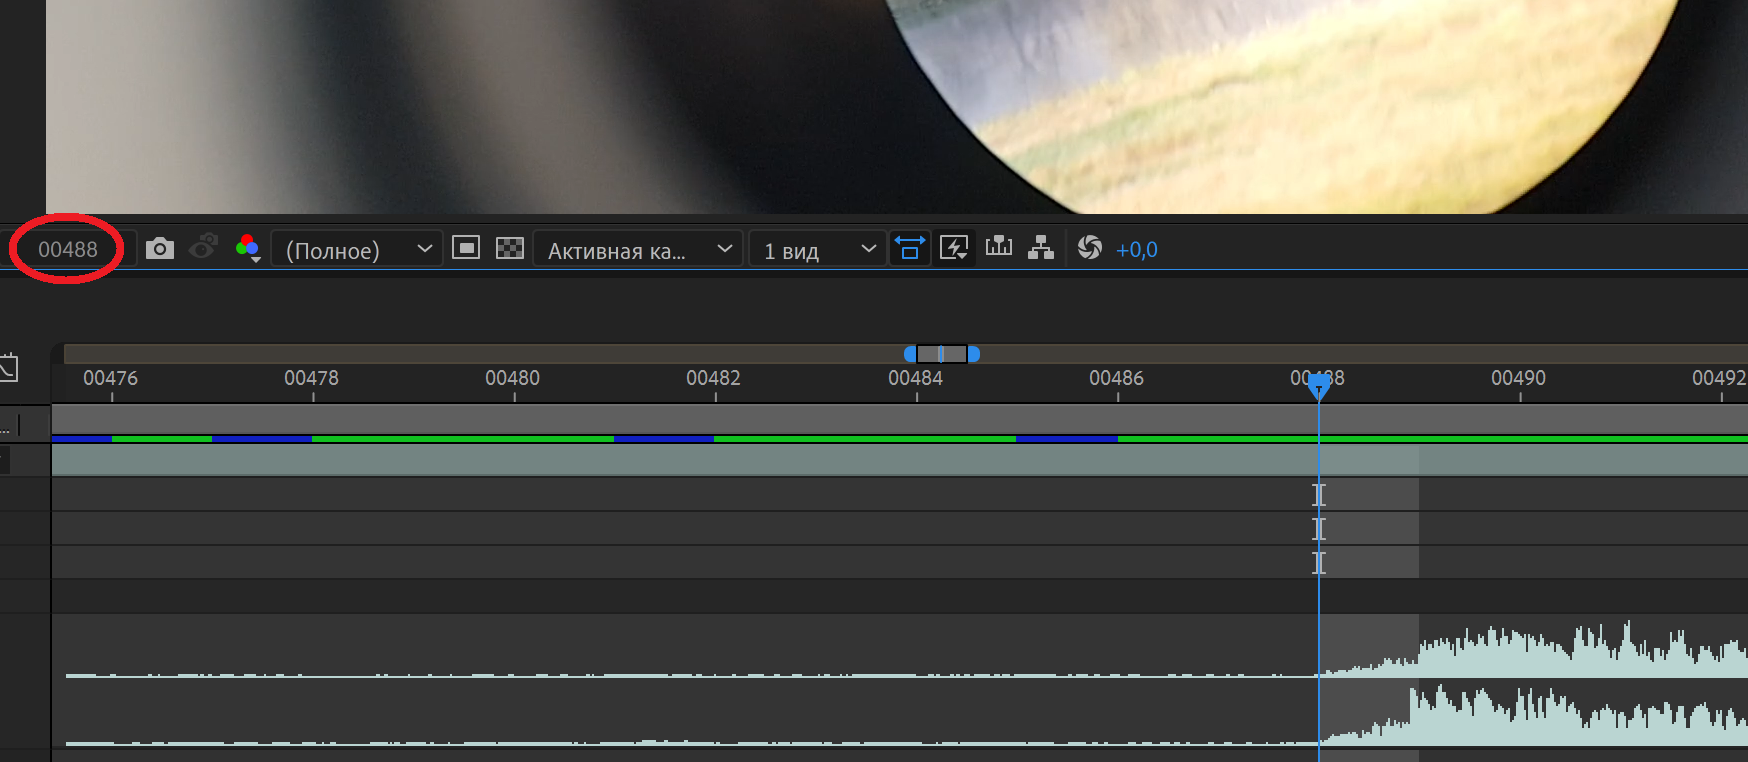Click the 00476 mark on time ruler

point(111,378)
